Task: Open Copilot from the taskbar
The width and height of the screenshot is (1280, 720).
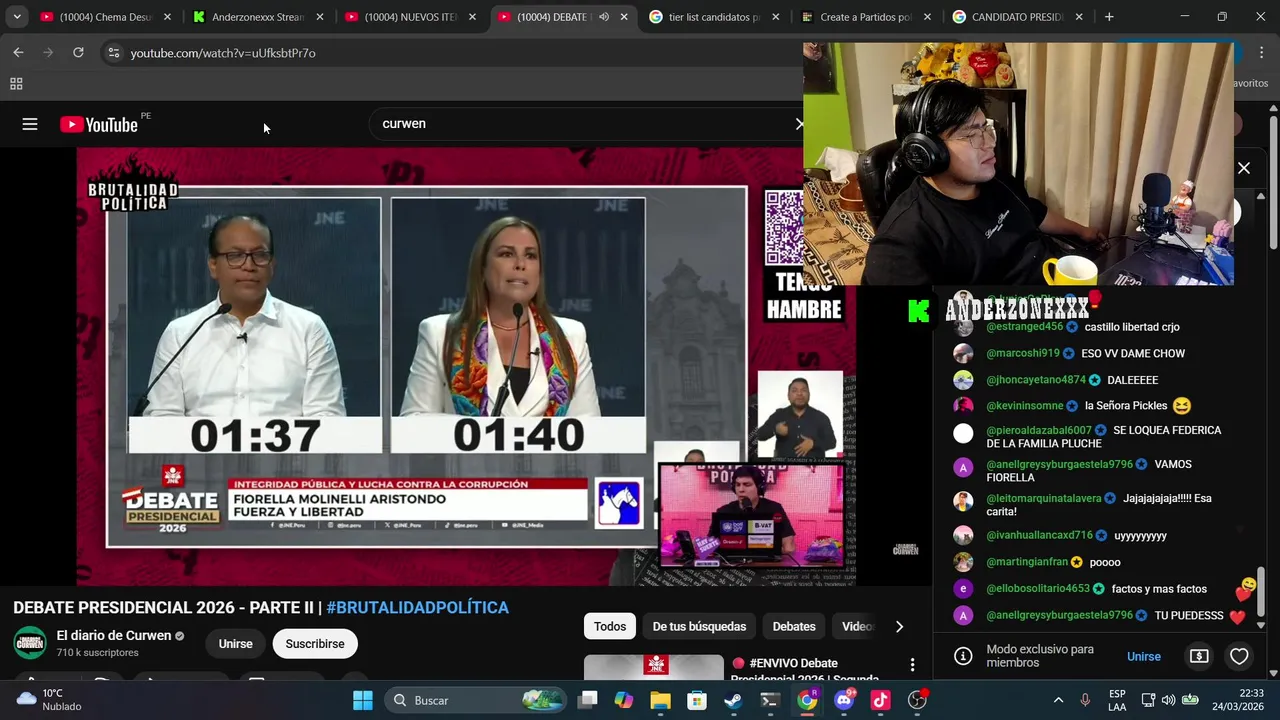Action: (624, 700)
